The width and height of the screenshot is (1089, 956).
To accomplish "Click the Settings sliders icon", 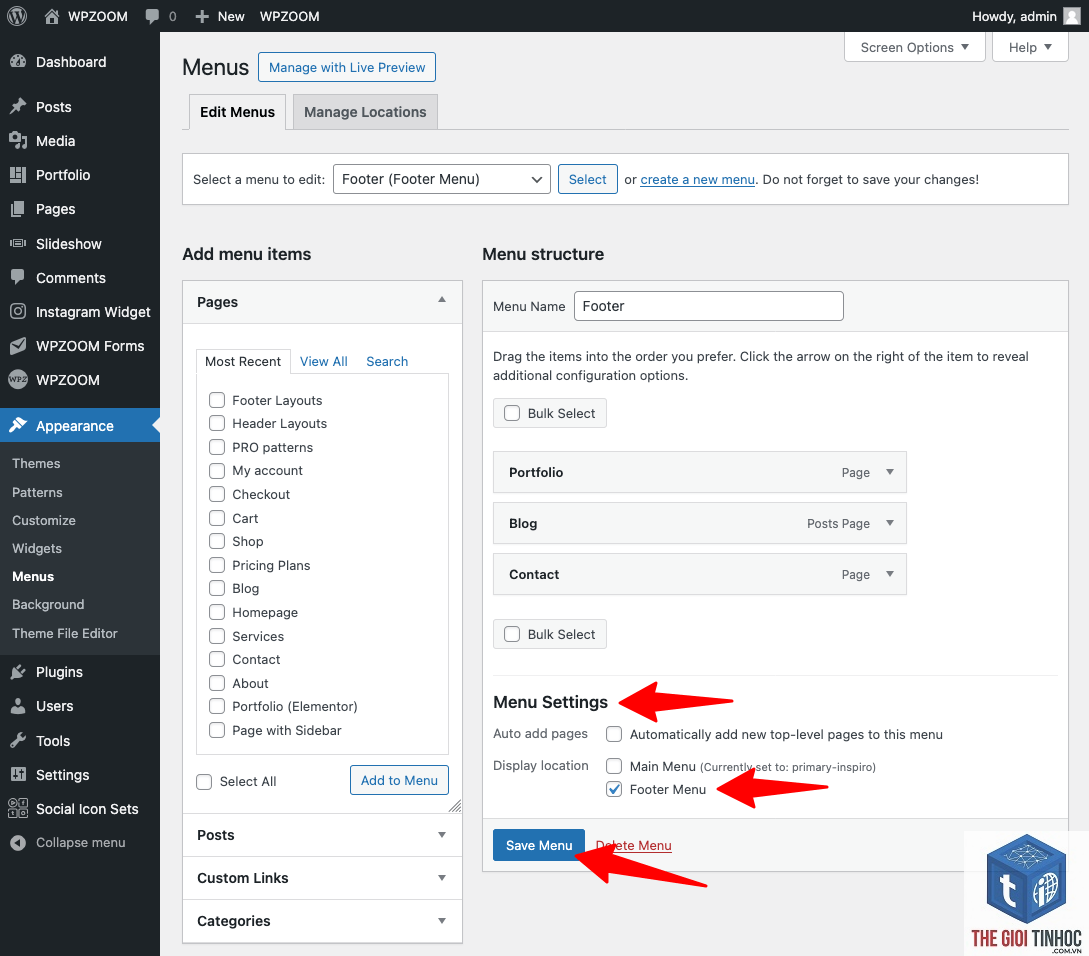I will [x=18, y=774].
